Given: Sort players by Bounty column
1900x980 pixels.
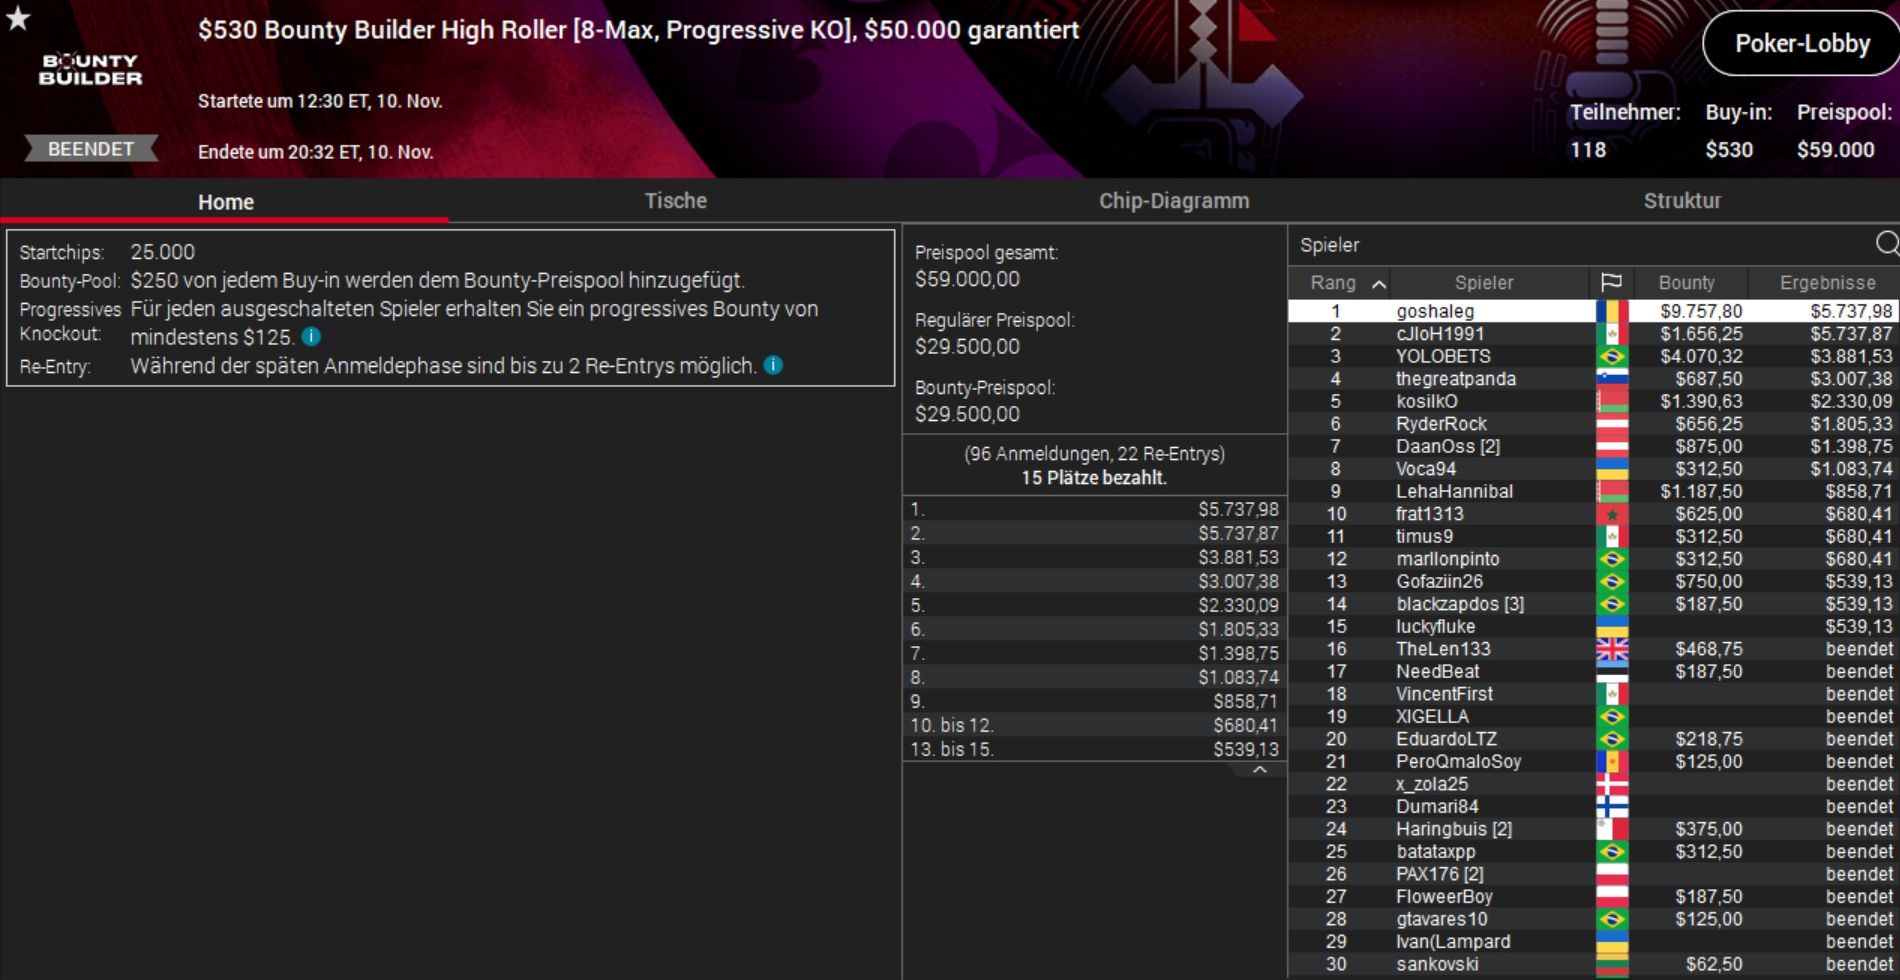Looking at the screenshot, I should pyautogui.click(x=1686, y=283).
